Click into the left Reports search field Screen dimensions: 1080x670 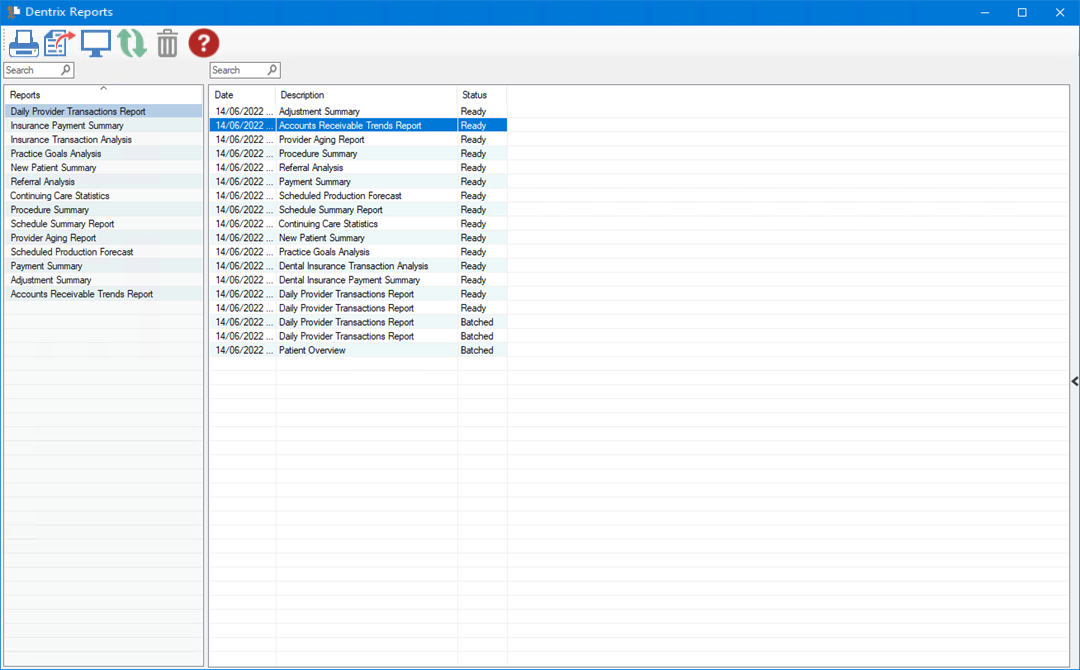tap(32, 70)
